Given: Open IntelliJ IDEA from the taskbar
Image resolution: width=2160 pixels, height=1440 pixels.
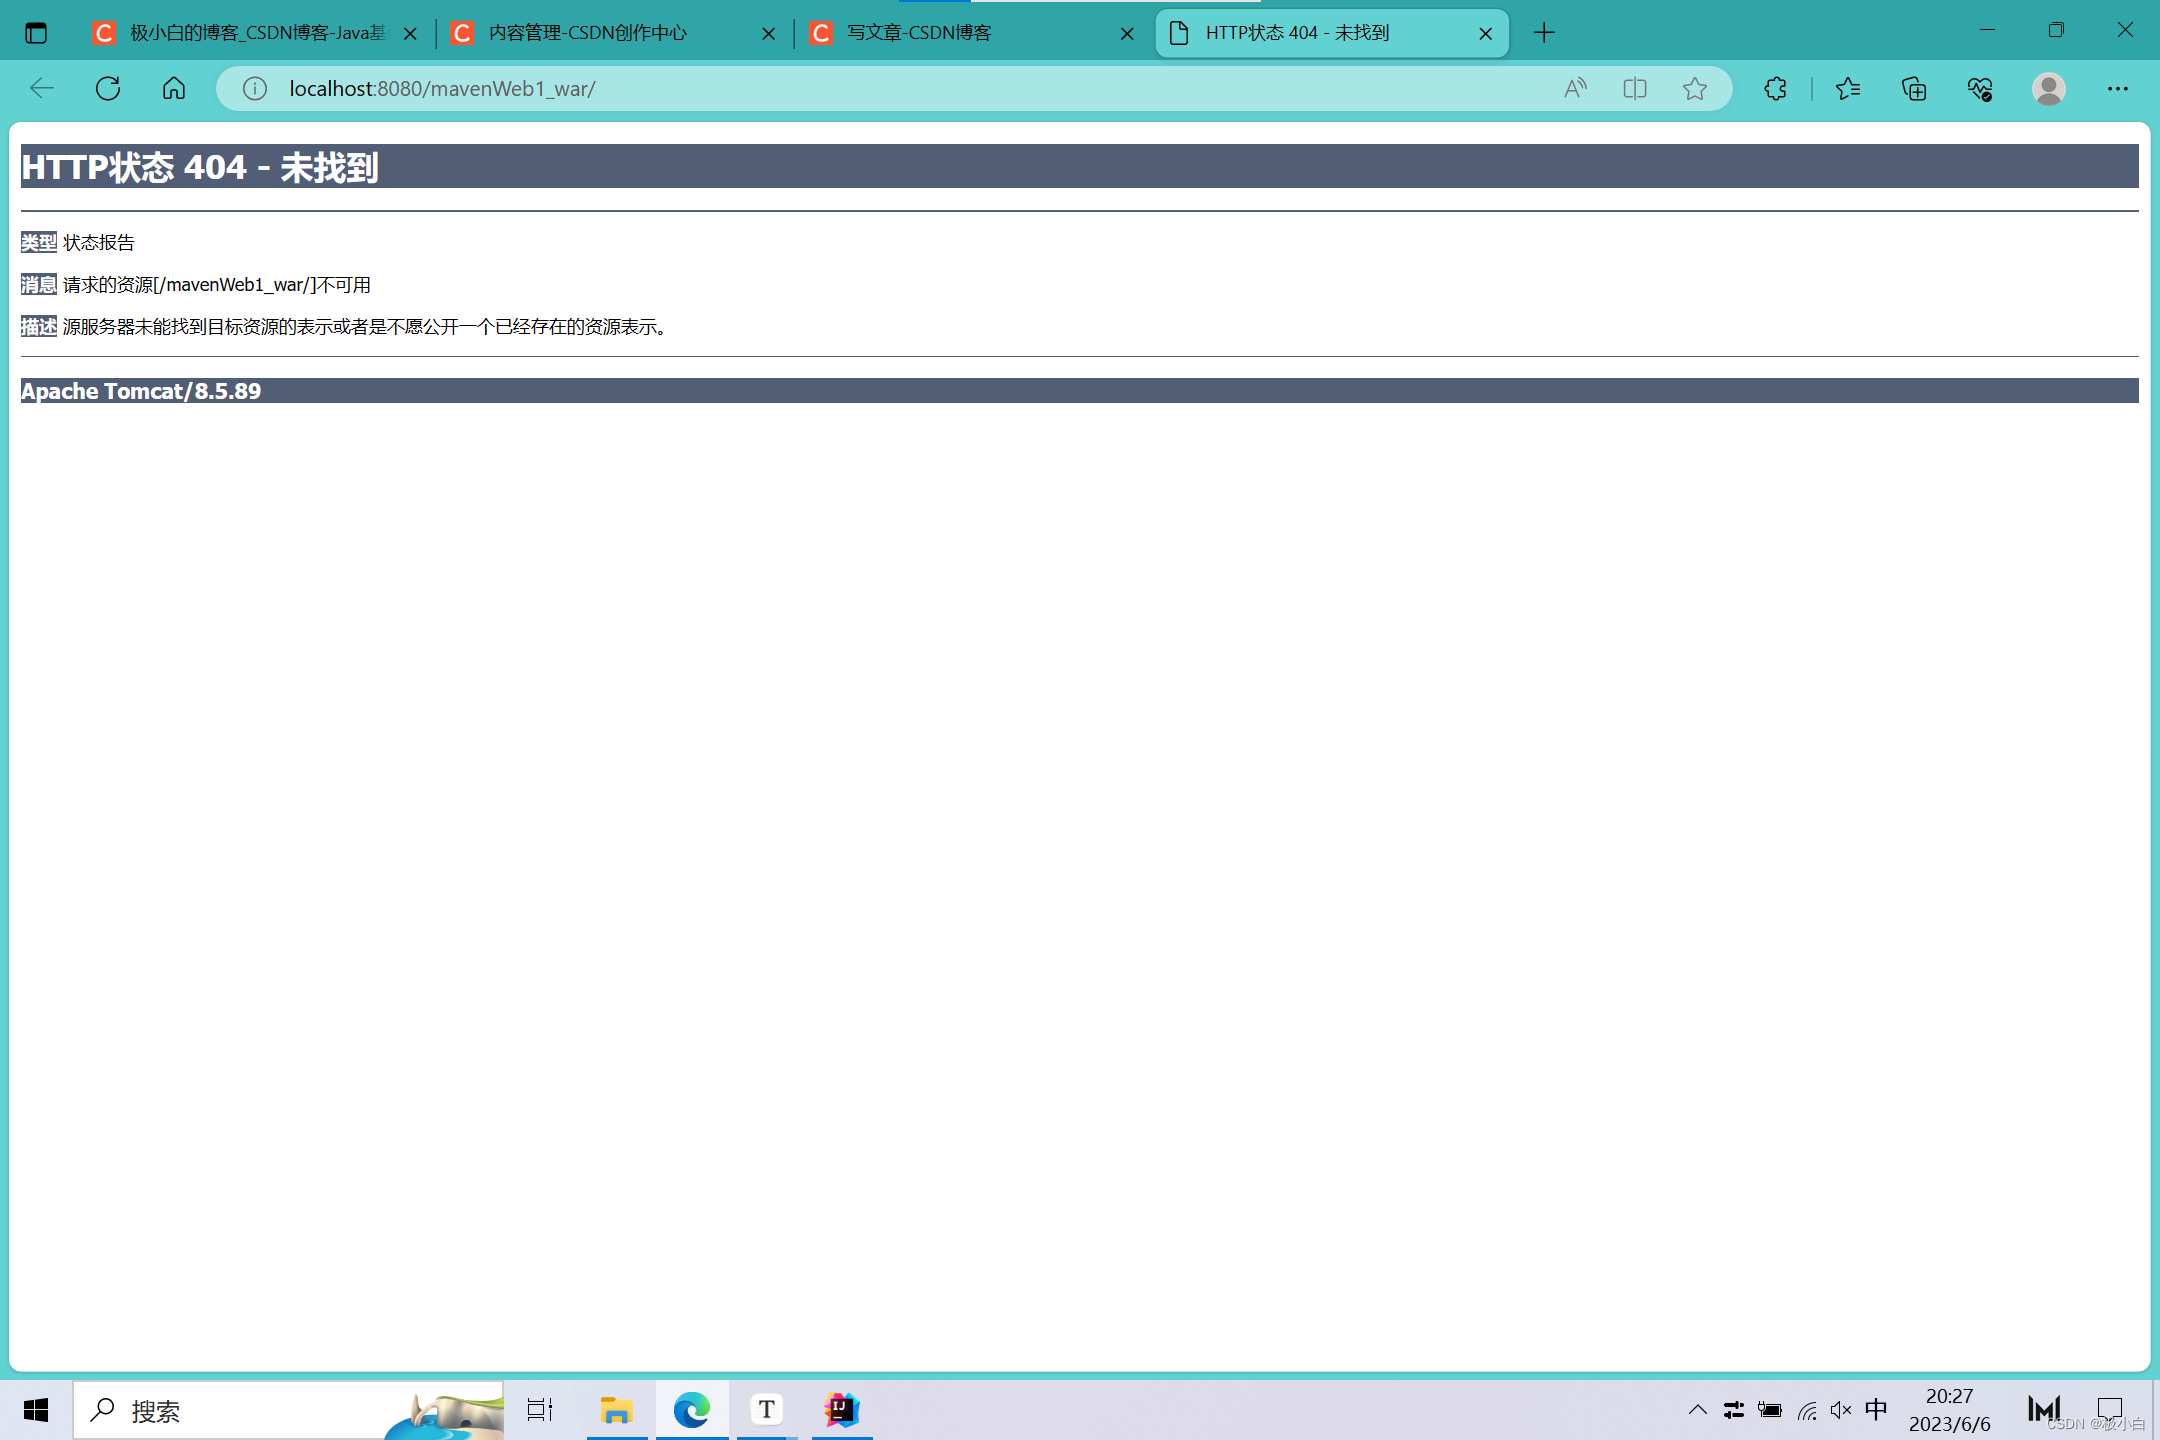Looking at the screenshot, I should click(842, 1410).
